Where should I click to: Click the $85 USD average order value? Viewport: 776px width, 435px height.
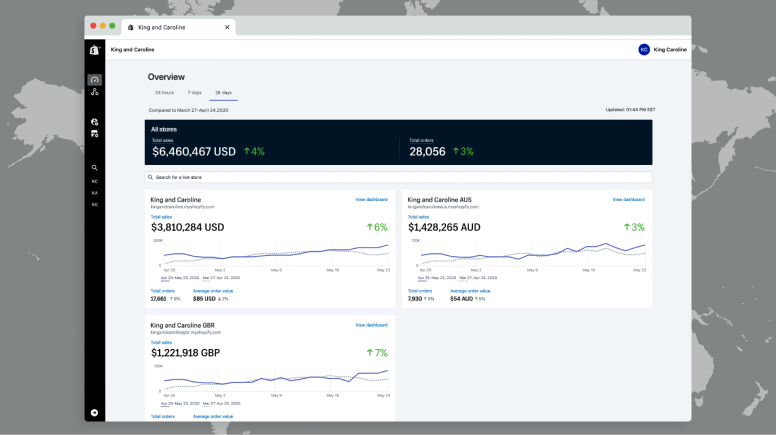coord(204,299)
